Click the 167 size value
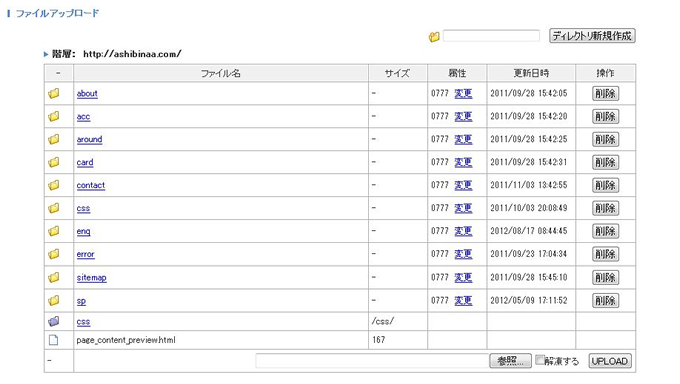Screen dimensions: 680x384 379,340
